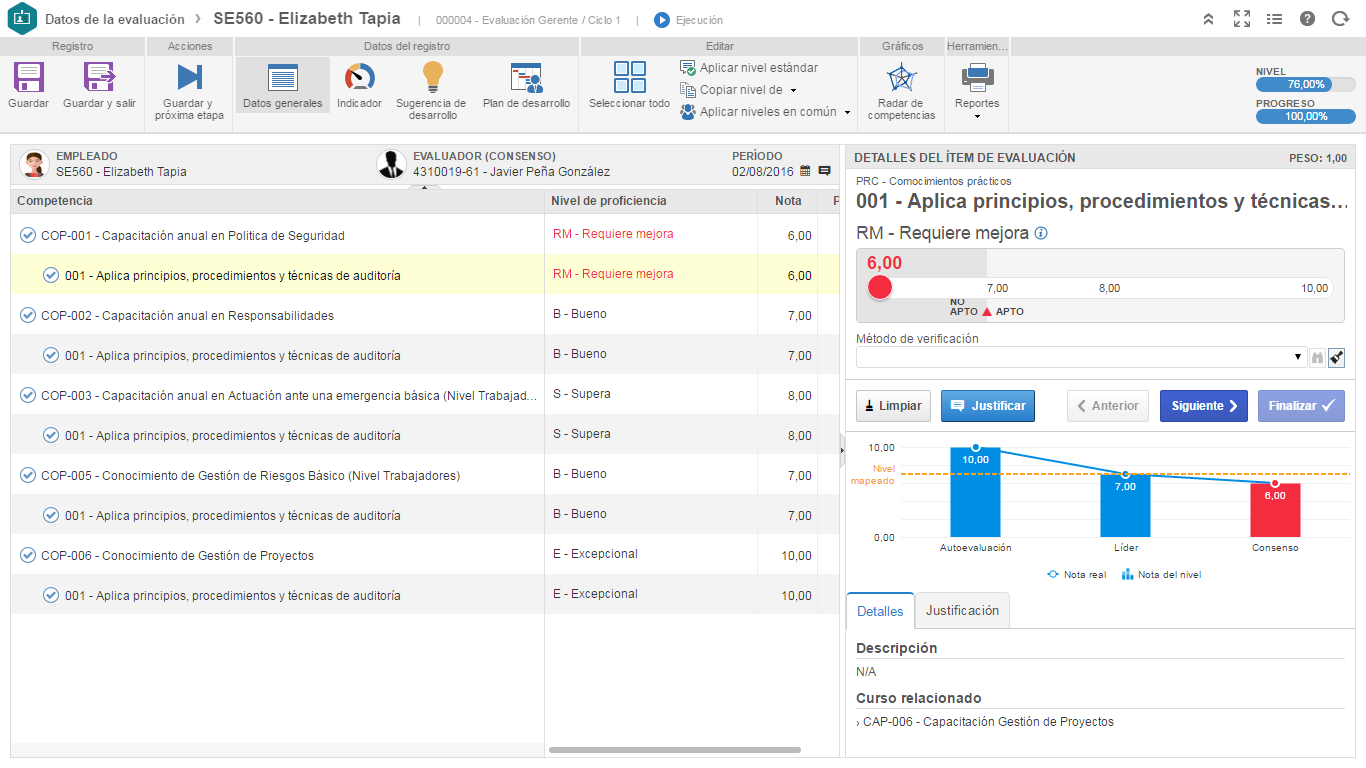Switch to the Justificación tab
The height and width of the screenshot is (768, 1366).
962,610
